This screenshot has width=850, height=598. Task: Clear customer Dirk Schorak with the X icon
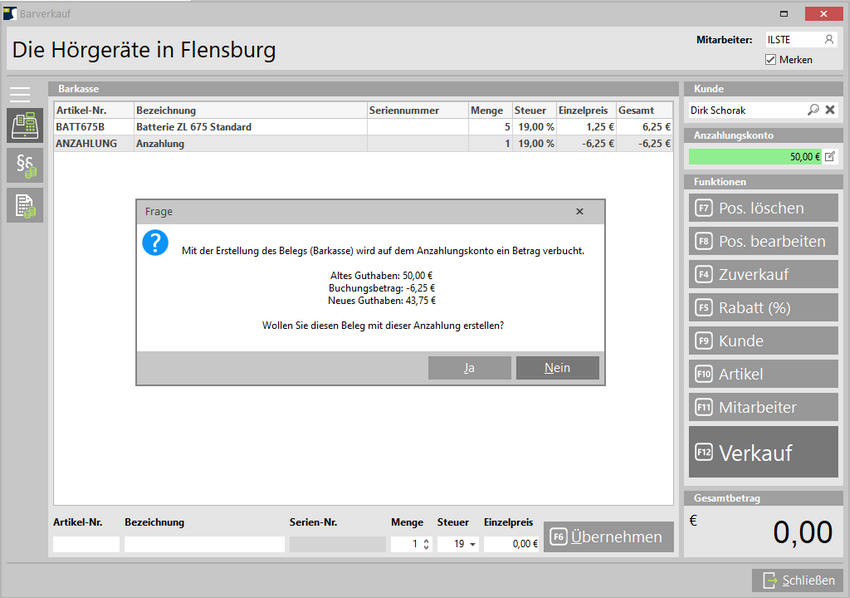tap(829, 110)
